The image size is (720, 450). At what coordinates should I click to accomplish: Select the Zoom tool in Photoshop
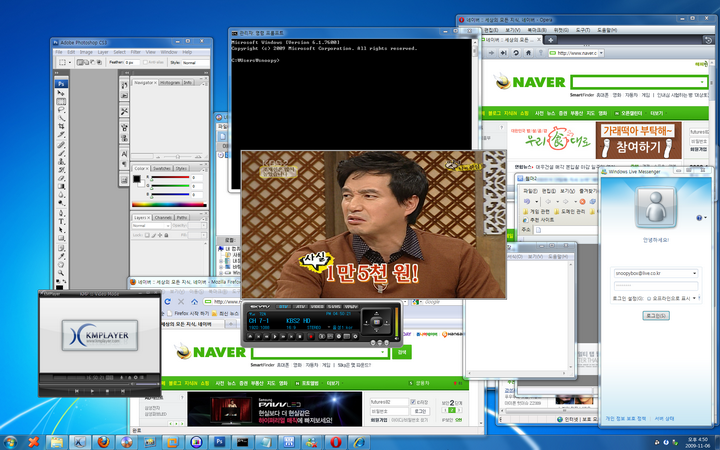pyautogui.click(x=61, y=272)
